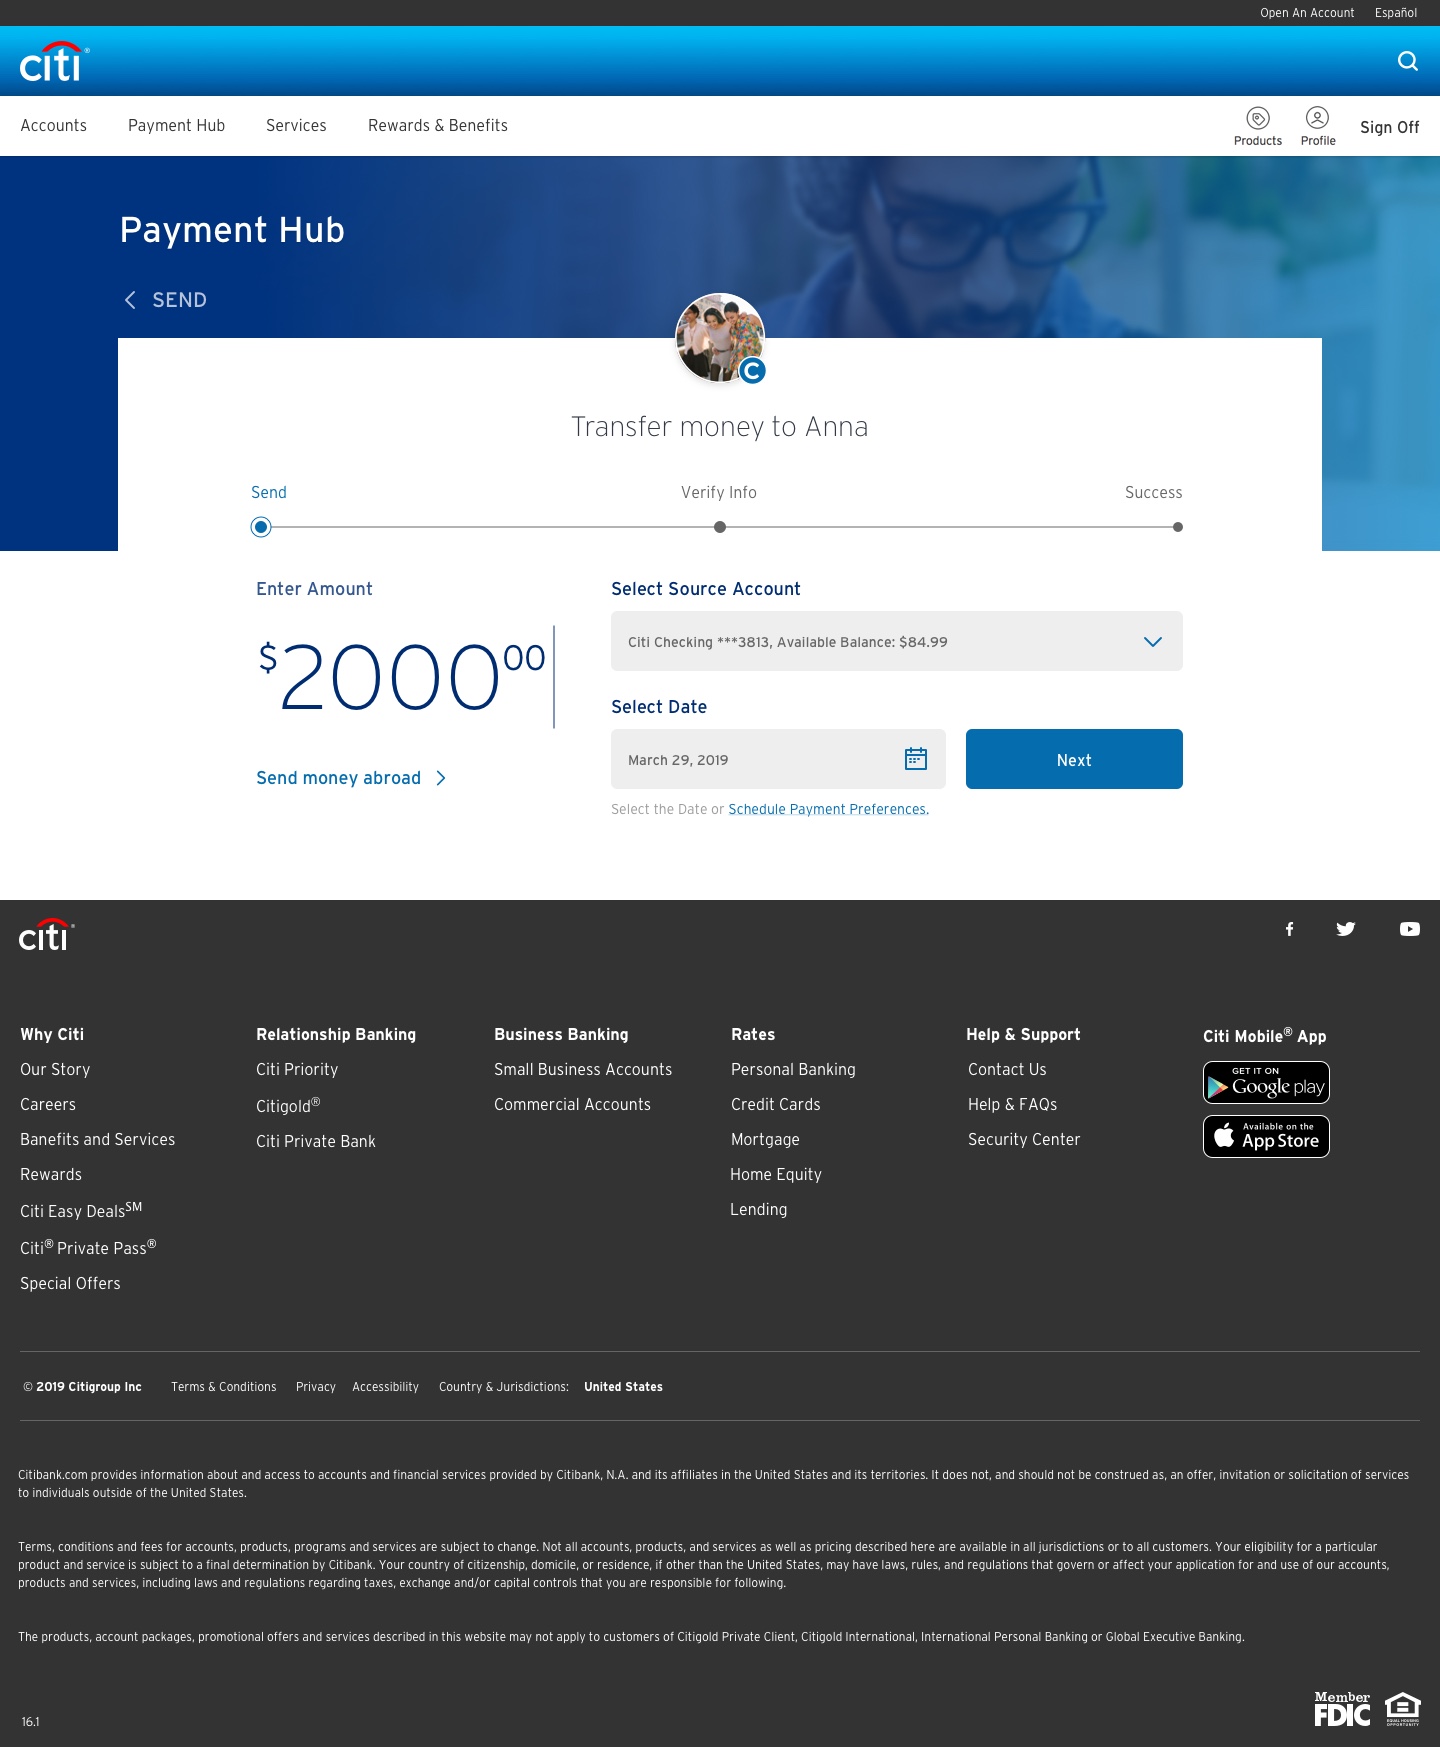Open Lending link
1440x1747 pixels.
pos(758,1209)
